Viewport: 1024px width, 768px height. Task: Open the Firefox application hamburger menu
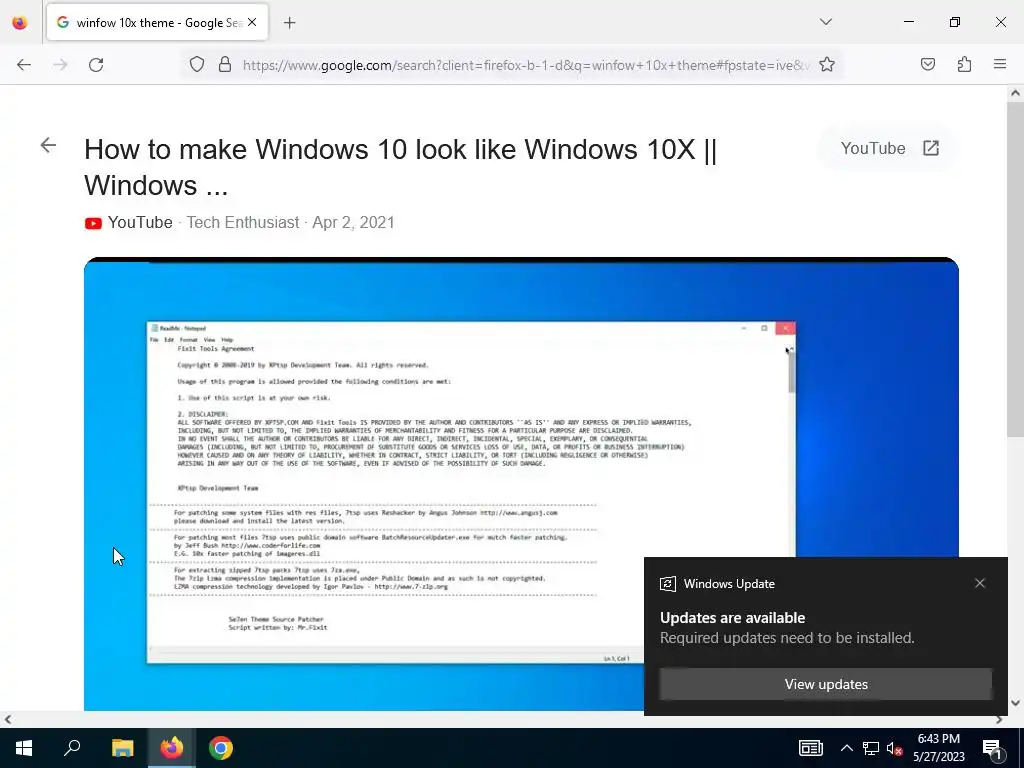[x=1000, y=64]
